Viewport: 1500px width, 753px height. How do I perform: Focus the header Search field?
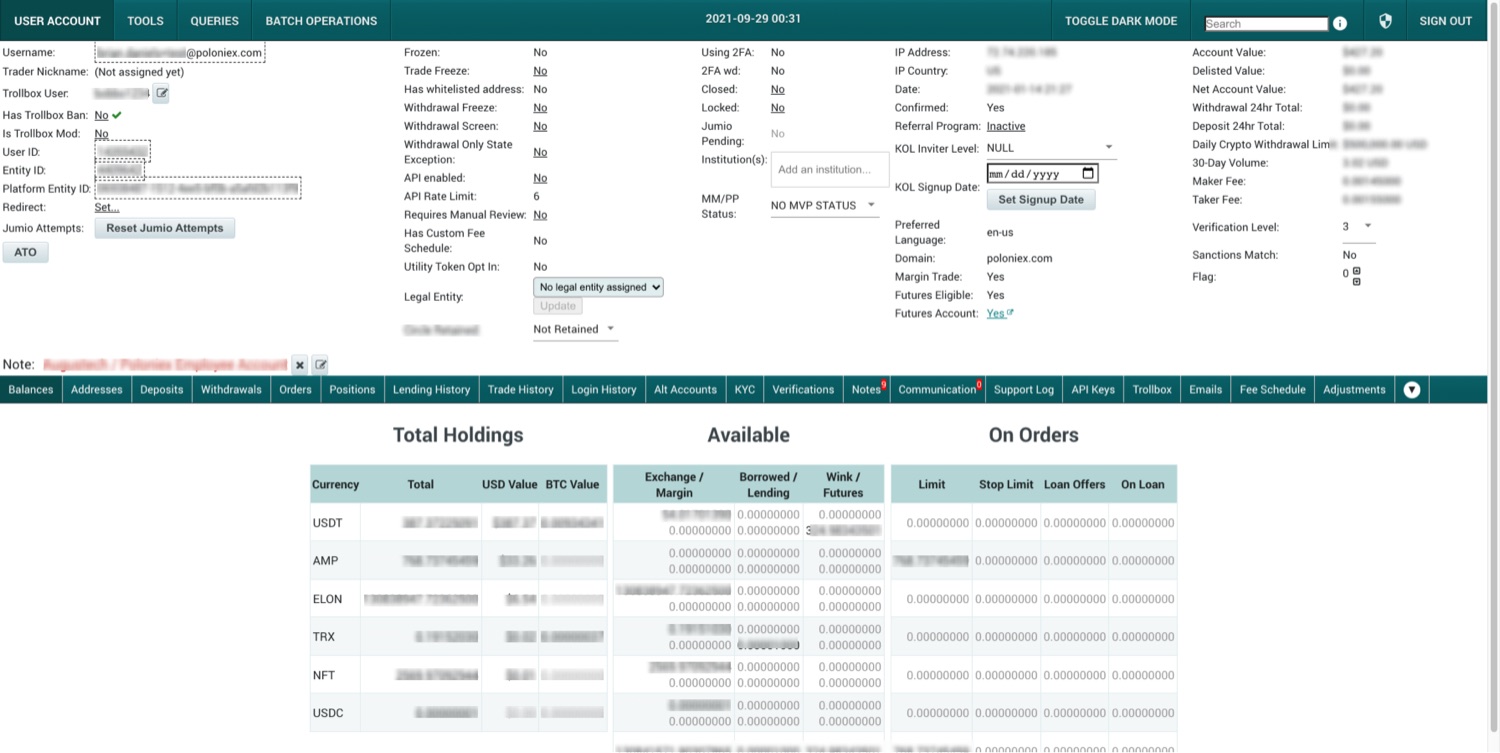tap(1266, 23)
